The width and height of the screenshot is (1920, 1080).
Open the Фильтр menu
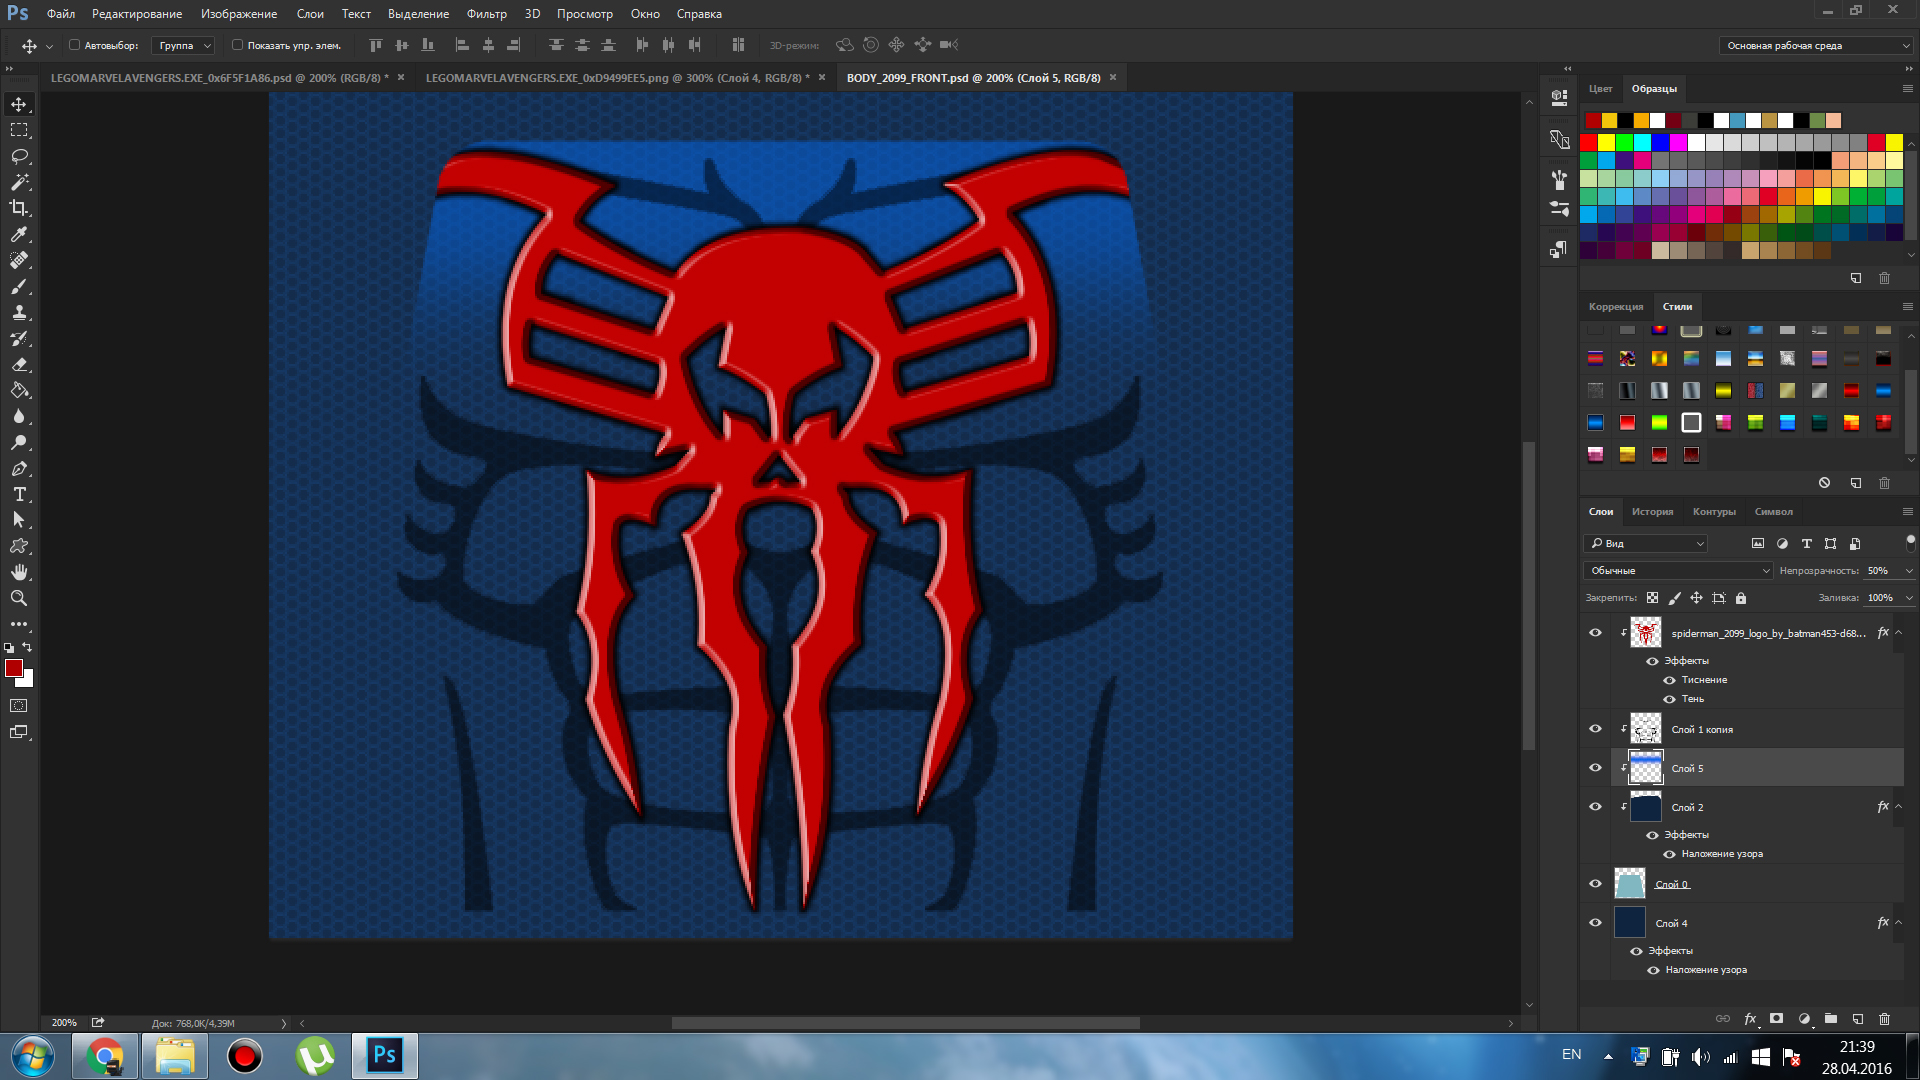tap(486, 14)
